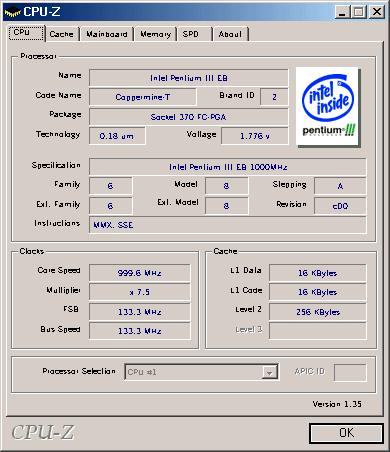Click the technology value '0.18 um'

pyautogui.click(x=117, y=136)
